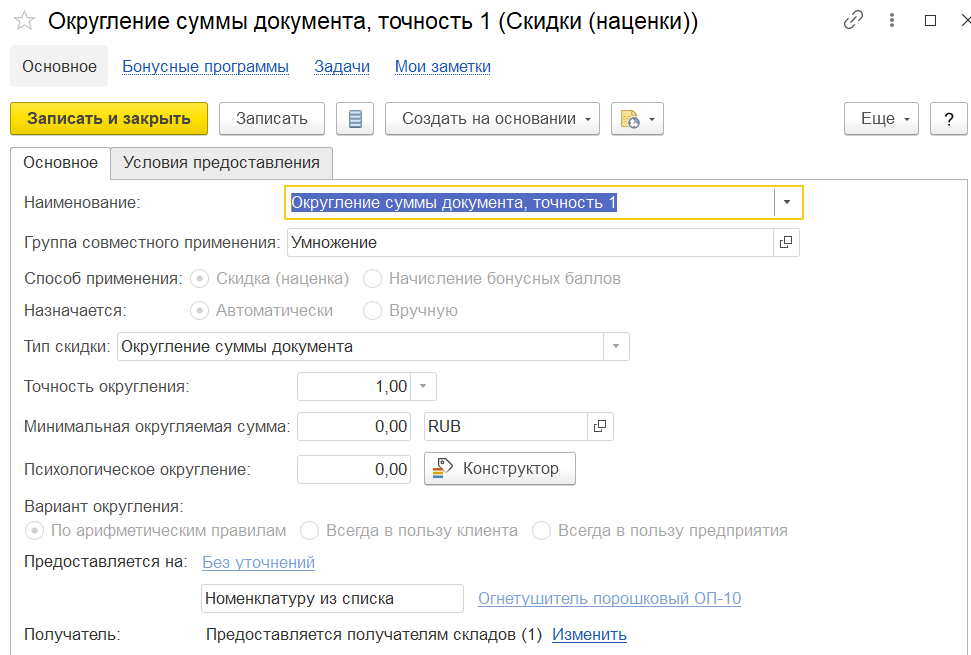Image resolution: width=971 pixels, height=655 pixels.
Task: Click the Записать и закрыть button
Action: point(109,118)
